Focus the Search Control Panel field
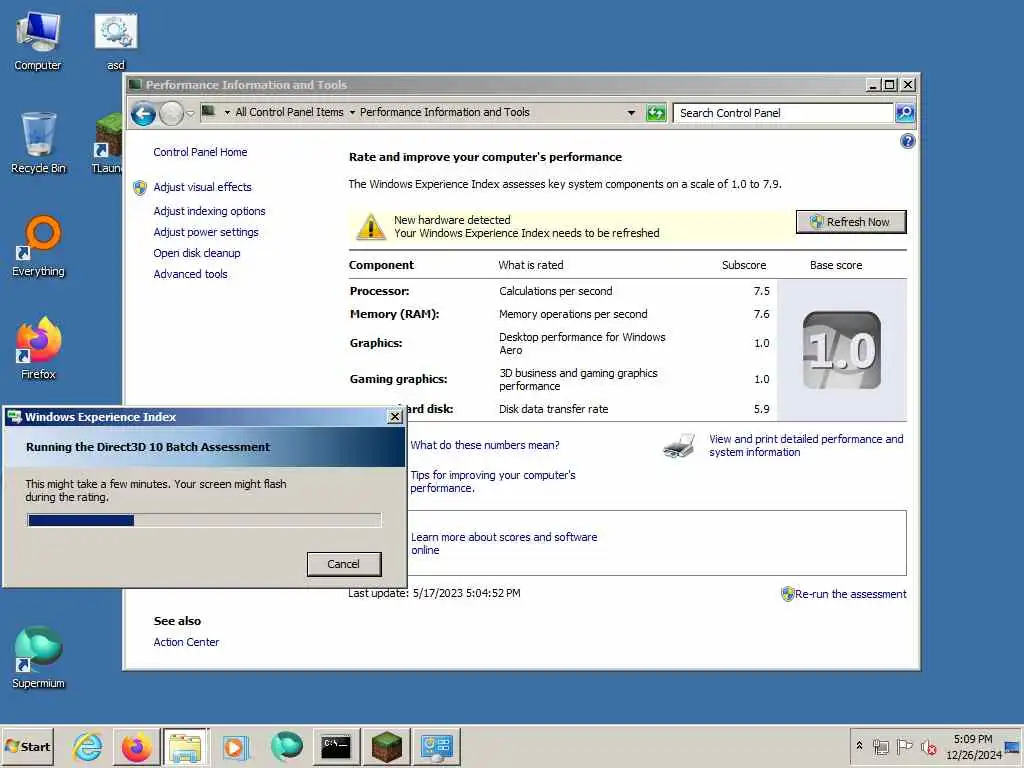Viewport: 1024px width, 768px height. pos(783,113)
